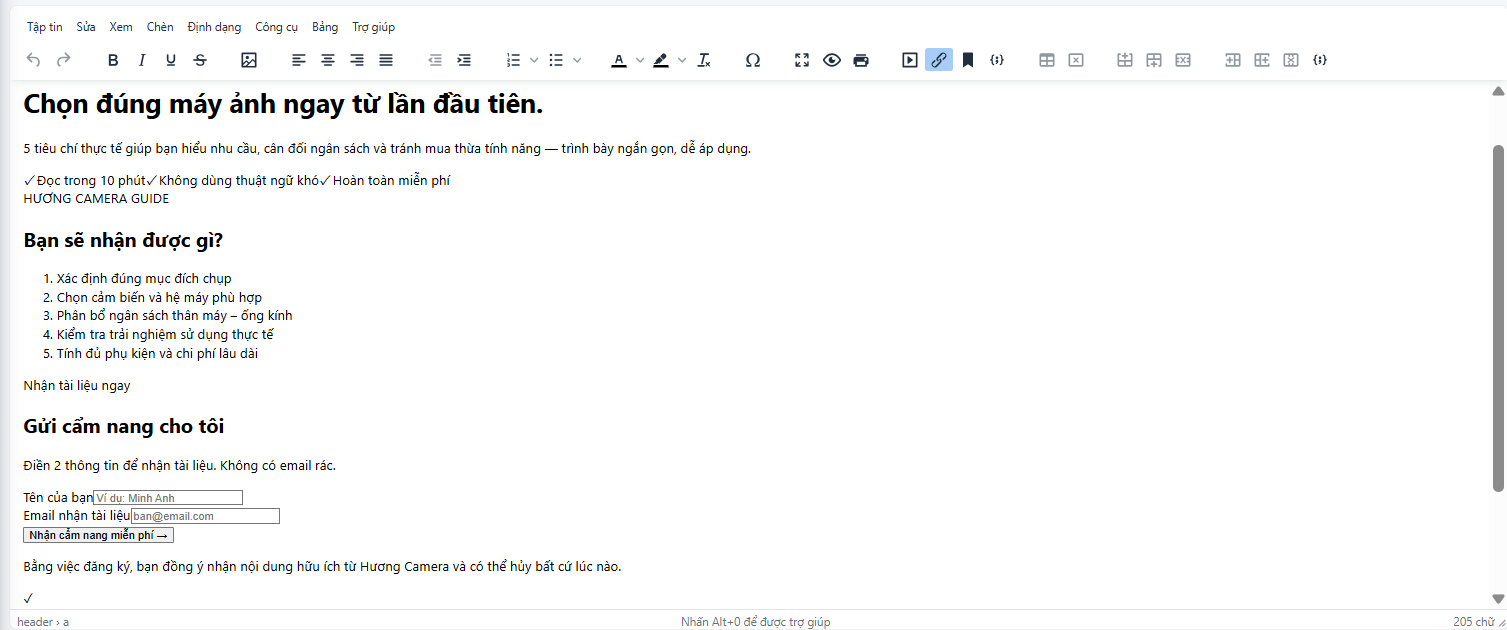Switch the editor to fullscreen mode
Viewport: 1507px width, 630px height.
(802, 60)
